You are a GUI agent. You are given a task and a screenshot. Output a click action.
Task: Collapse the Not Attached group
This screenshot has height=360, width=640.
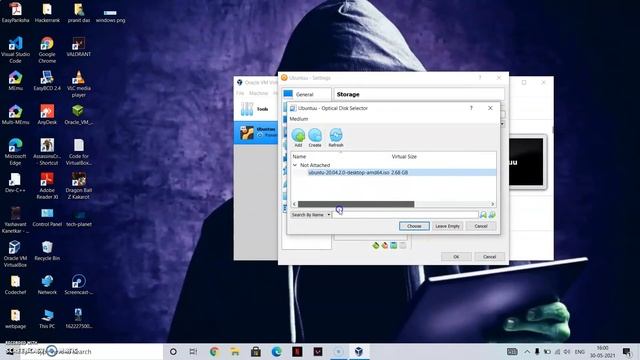pos(295,165)
